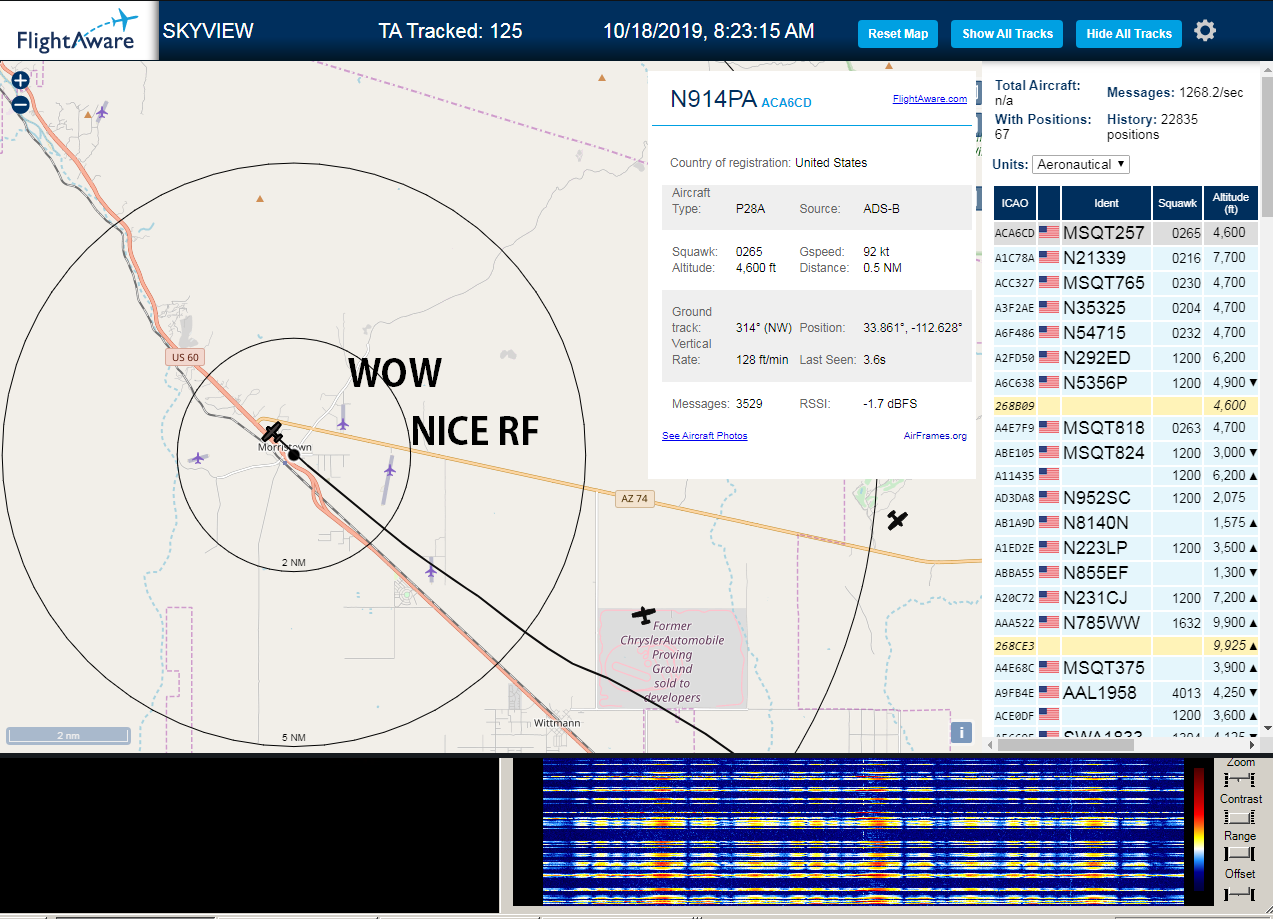
Task: Select the purple aircraft below the NICE RF text
Action: [389, 468]
